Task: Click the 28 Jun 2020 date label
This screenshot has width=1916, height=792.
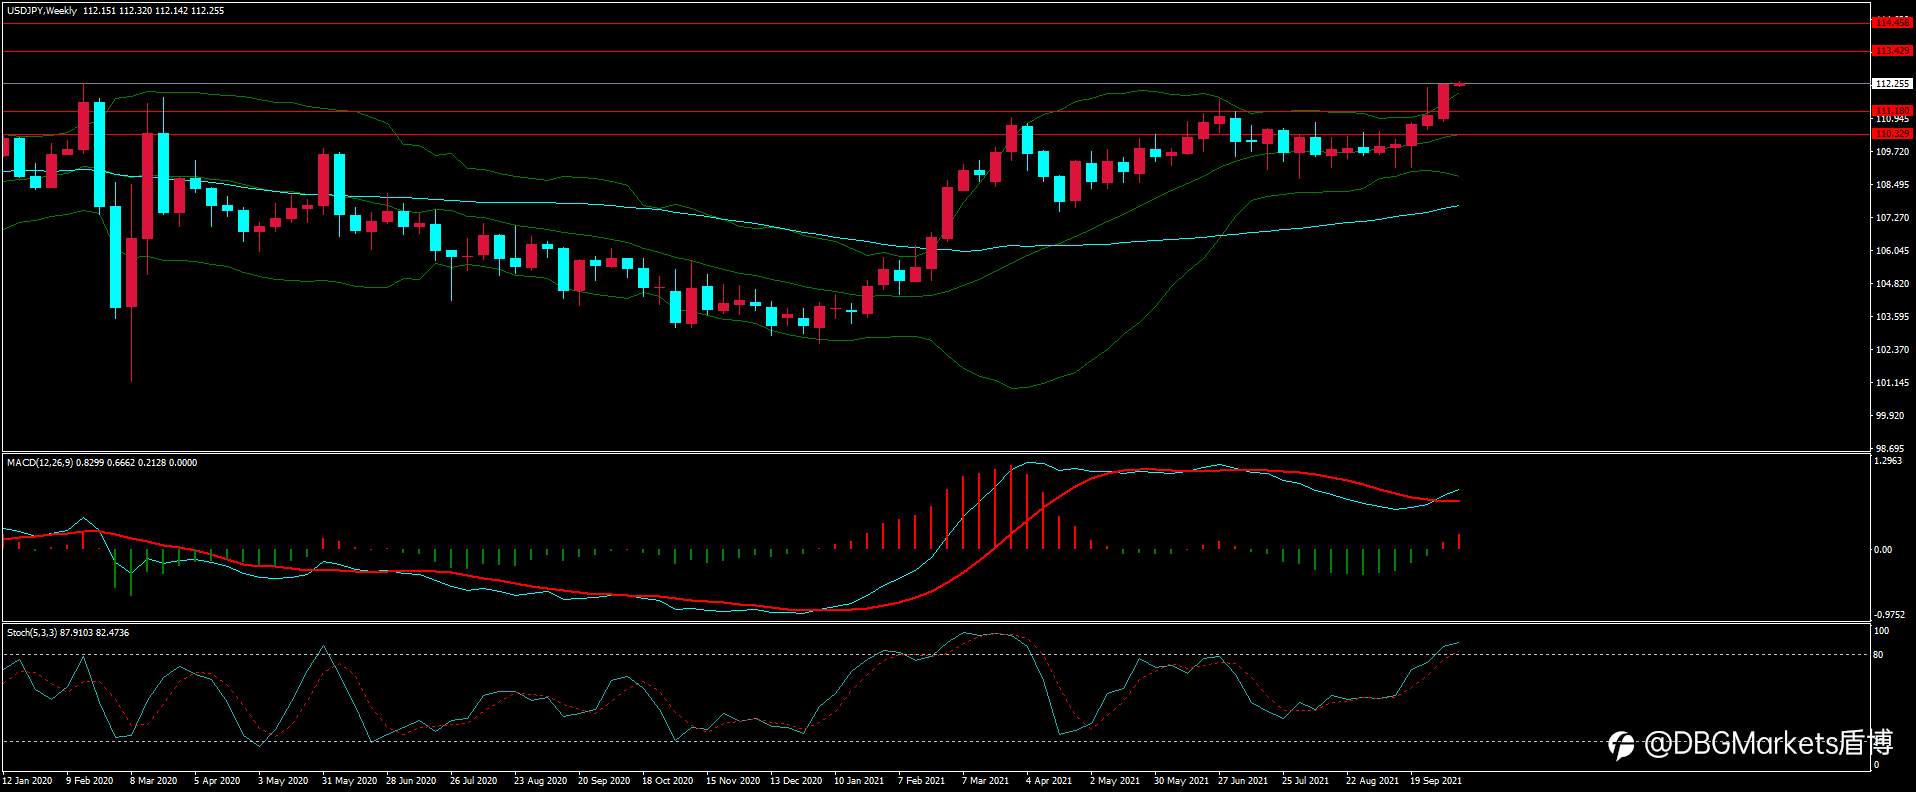Action: point(411,781)
